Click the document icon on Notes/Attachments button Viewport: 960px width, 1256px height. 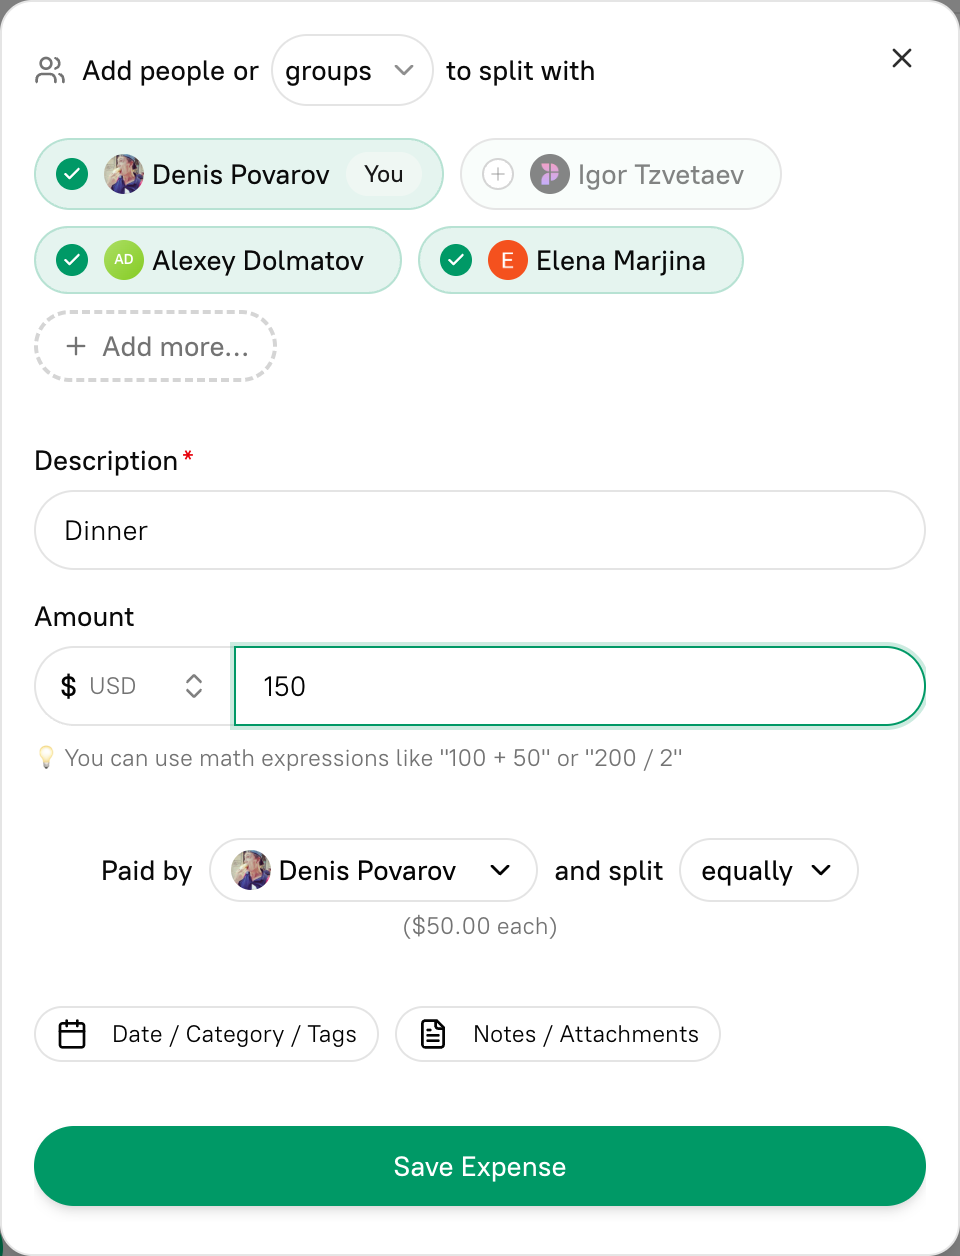[x=432, y=1034]
